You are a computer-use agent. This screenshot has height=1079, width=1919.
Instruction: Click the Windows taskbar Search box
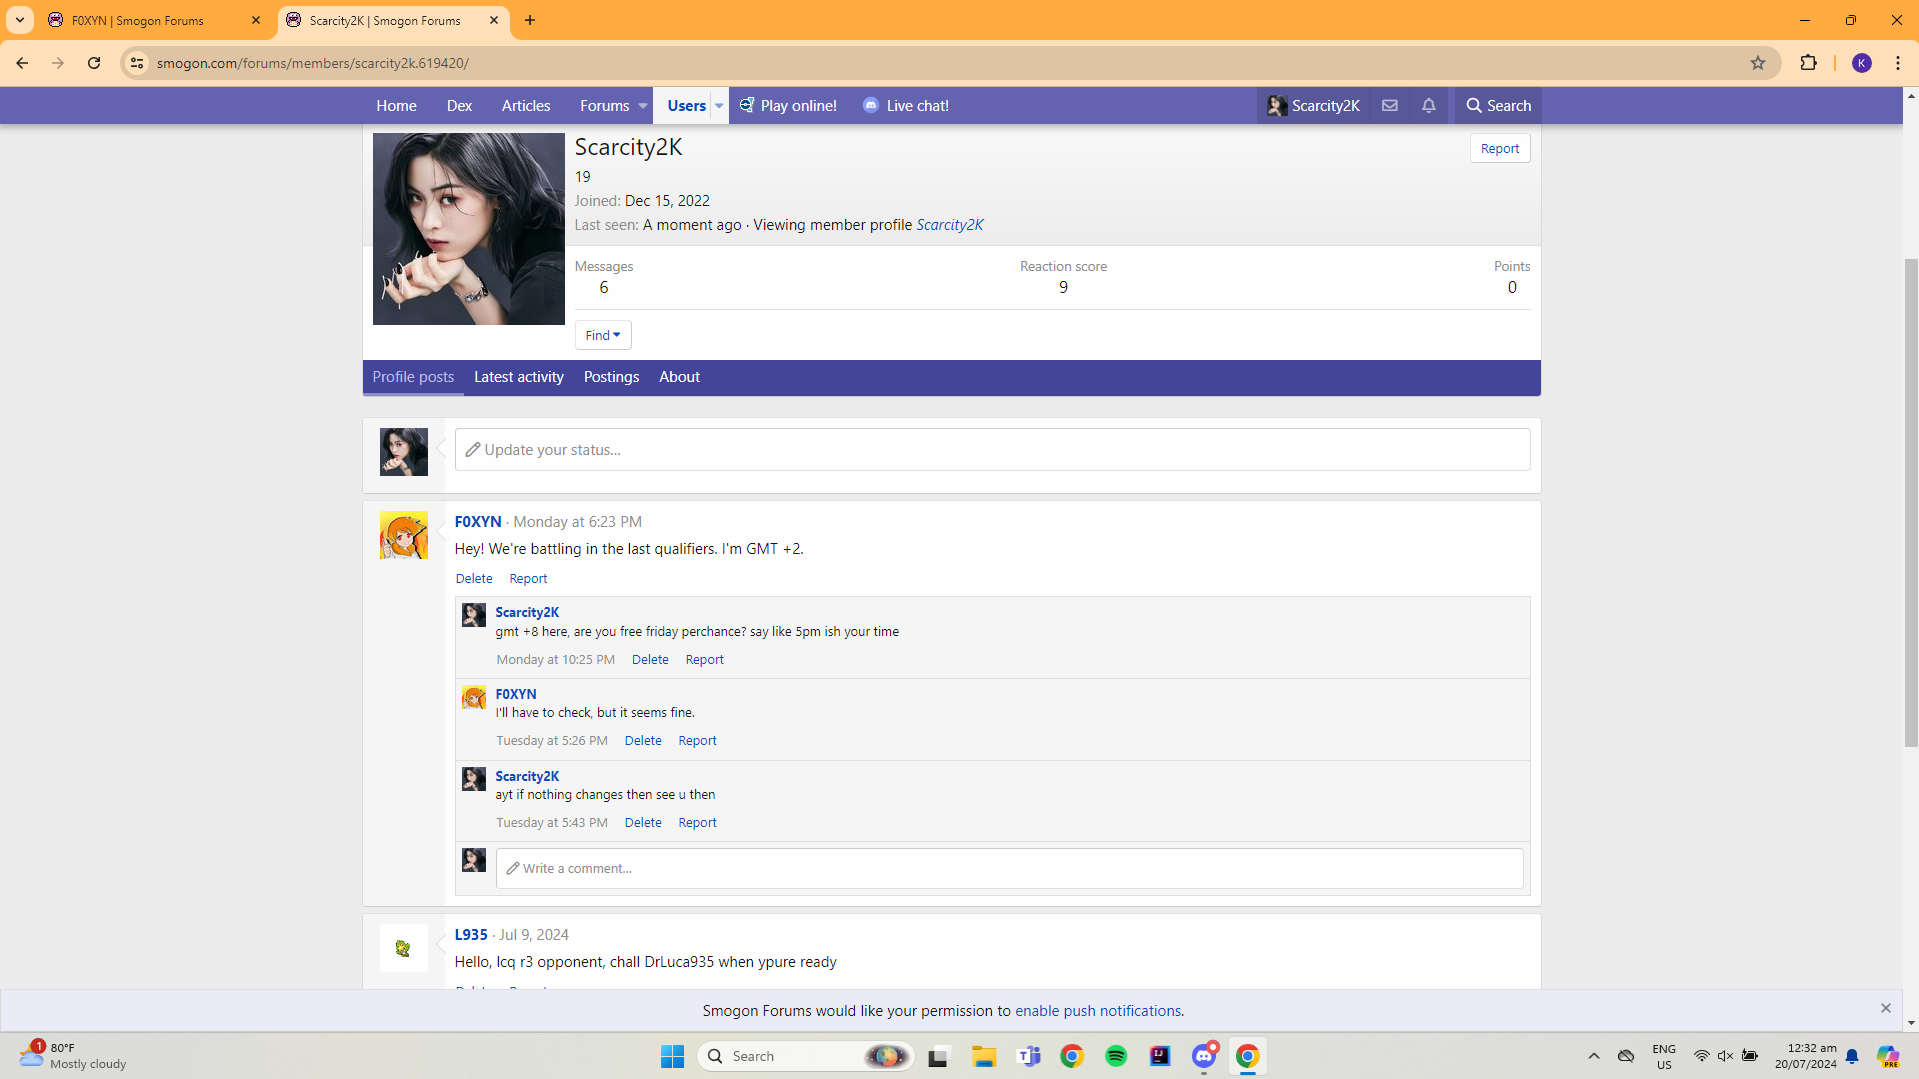click(x=805, y=1056)
